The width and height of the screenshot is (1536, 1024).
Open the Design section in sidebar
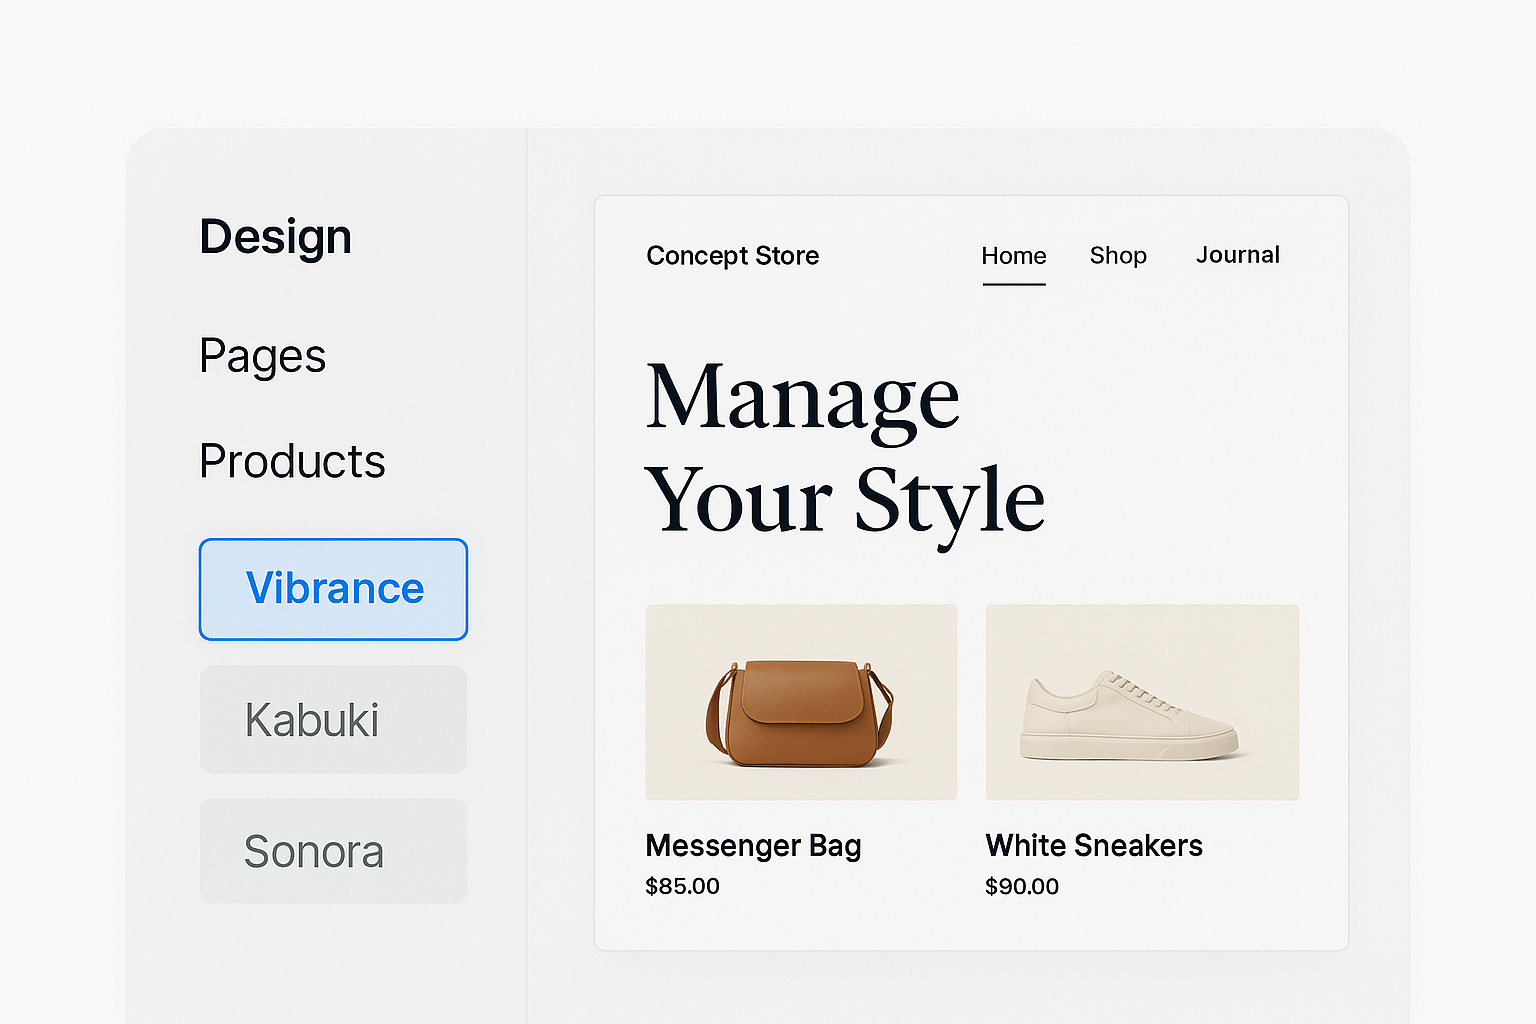coord(275,237)
